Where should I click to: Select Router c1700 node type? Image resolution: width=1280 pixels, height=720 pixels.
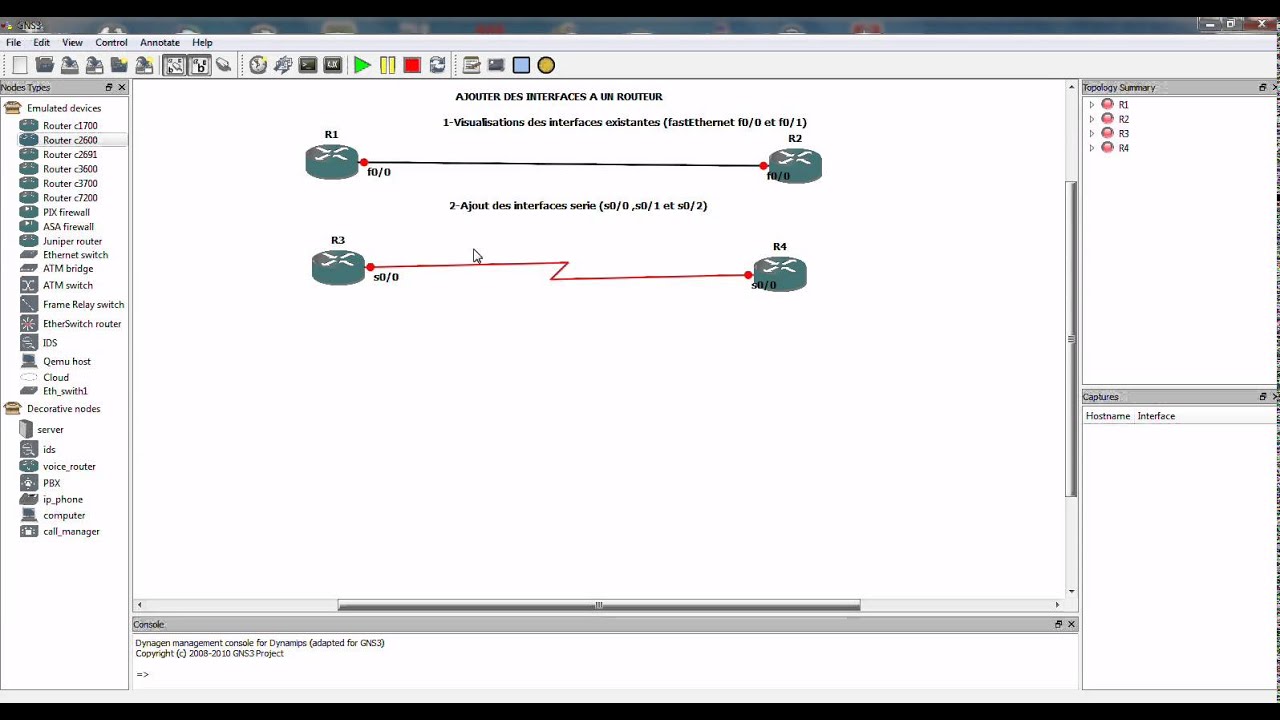tap(70, 126)
